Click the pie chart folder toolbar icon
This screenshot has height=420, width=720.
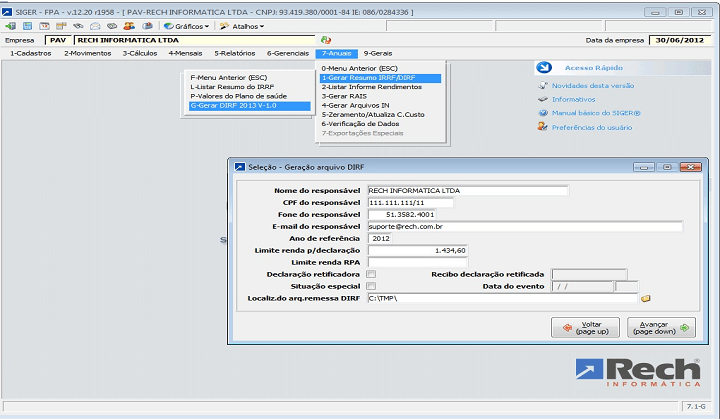[147, 26]
